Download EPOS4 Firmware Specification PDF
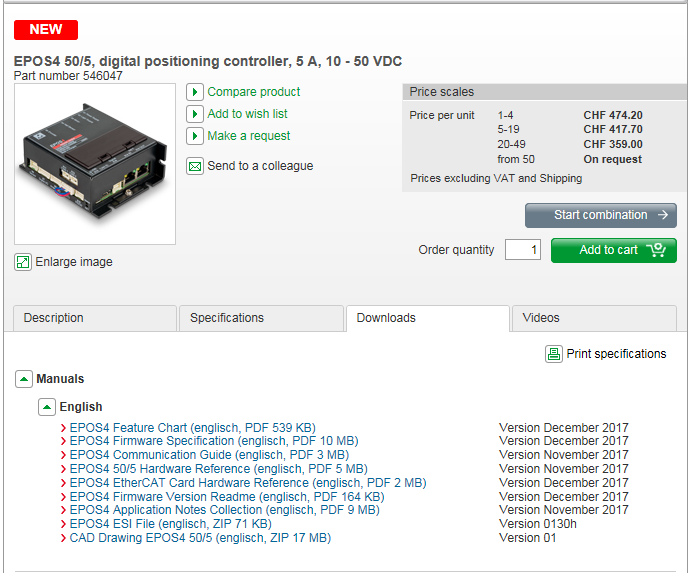 (x=214, y=441)
